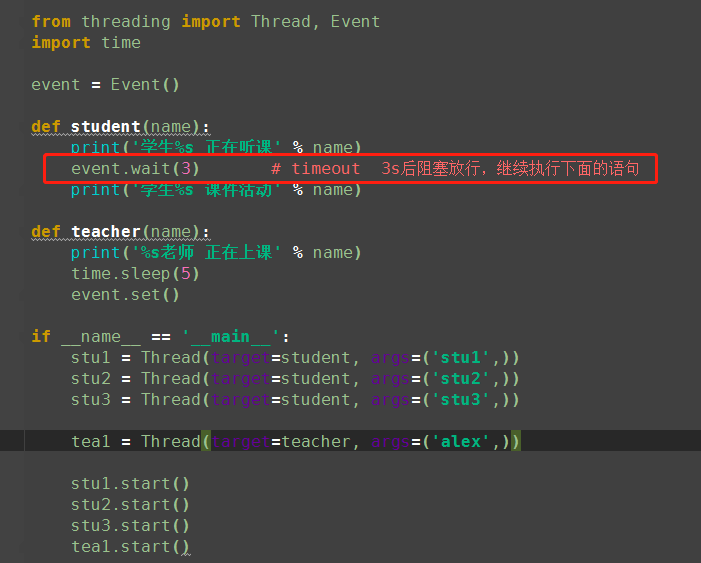Screen dimensions: 701x563
Task: Click the 'tea1.start()' call
Action: (130, 546)
